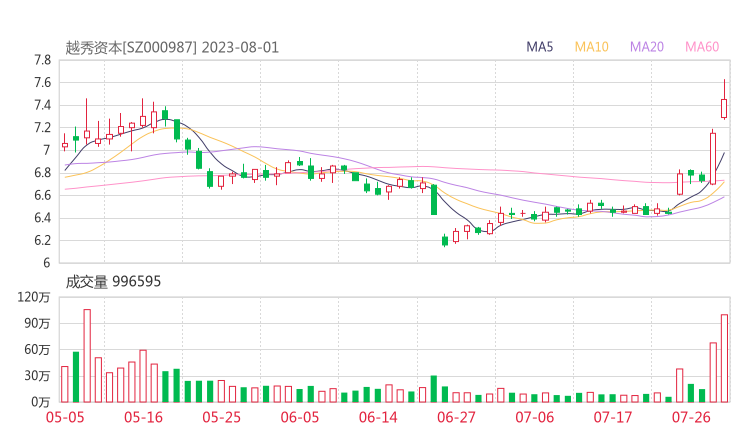Click the 30万 volume axis label
Viewport: 740px width, 440px height.
point(37,376)
